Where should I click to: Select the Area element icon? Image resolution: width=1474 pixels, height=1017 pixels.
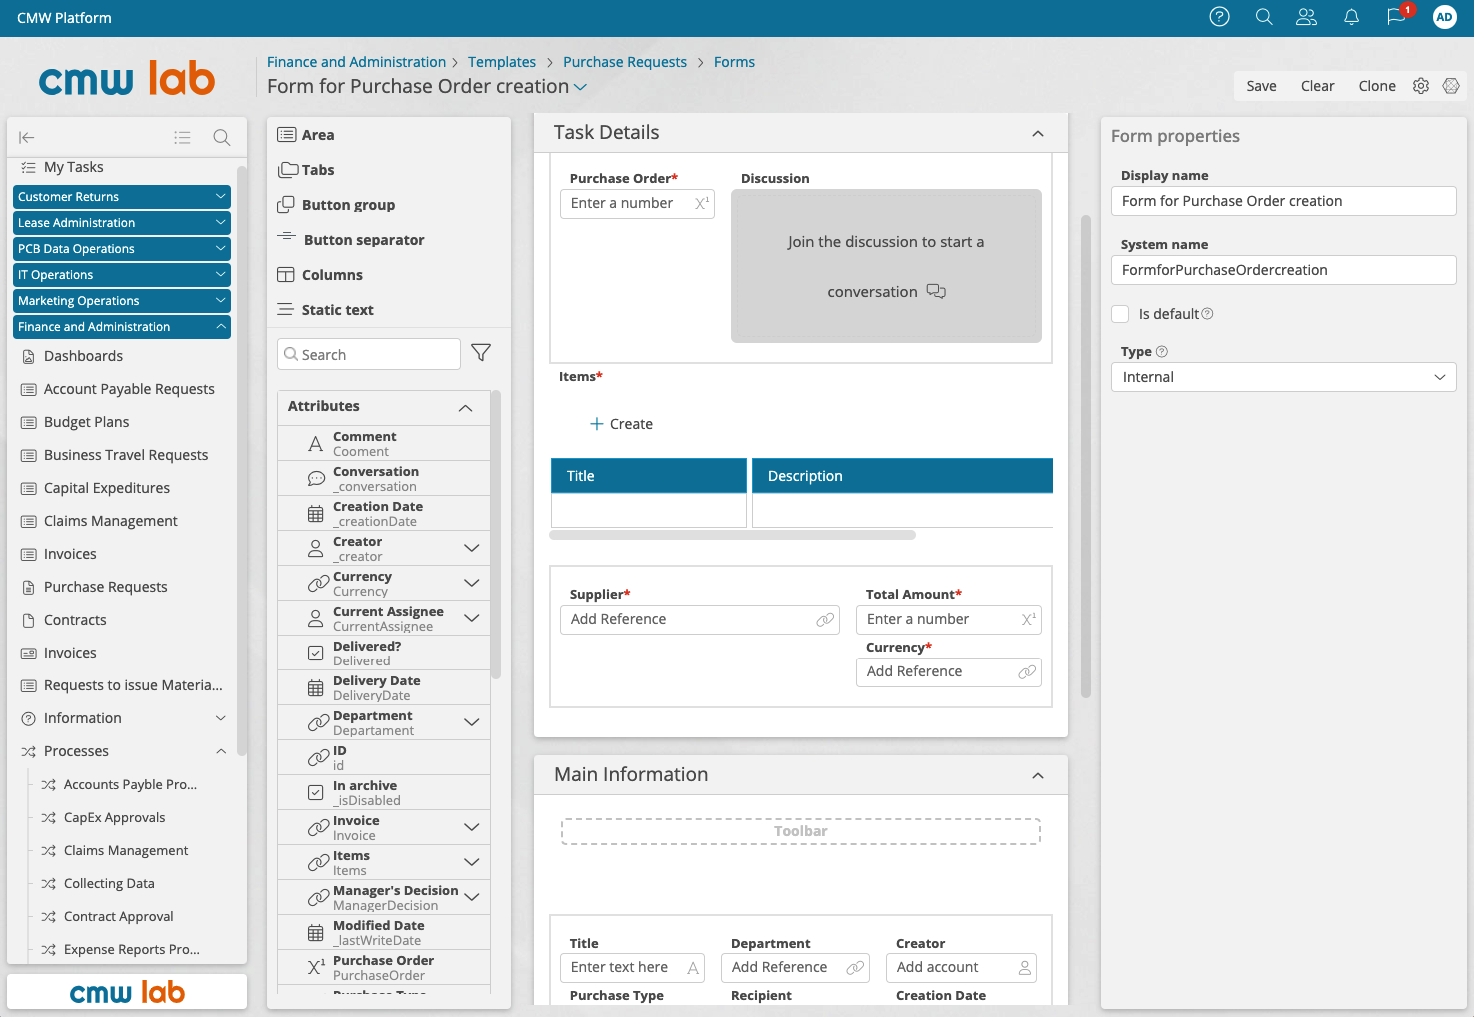point(287,135)
